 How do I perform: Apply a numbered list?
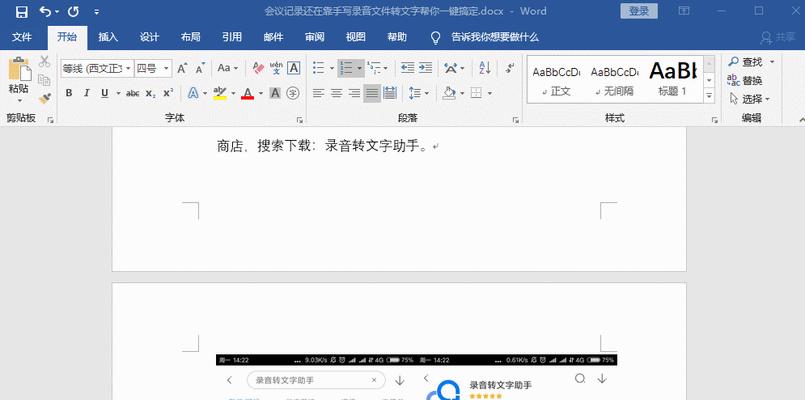click(x=347, y=68)
